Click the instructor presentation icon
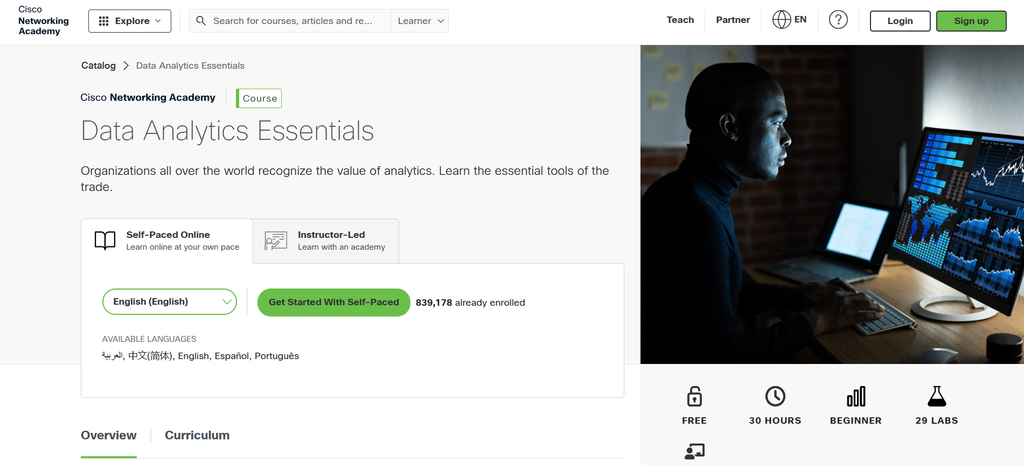 (x=276, y=240)
